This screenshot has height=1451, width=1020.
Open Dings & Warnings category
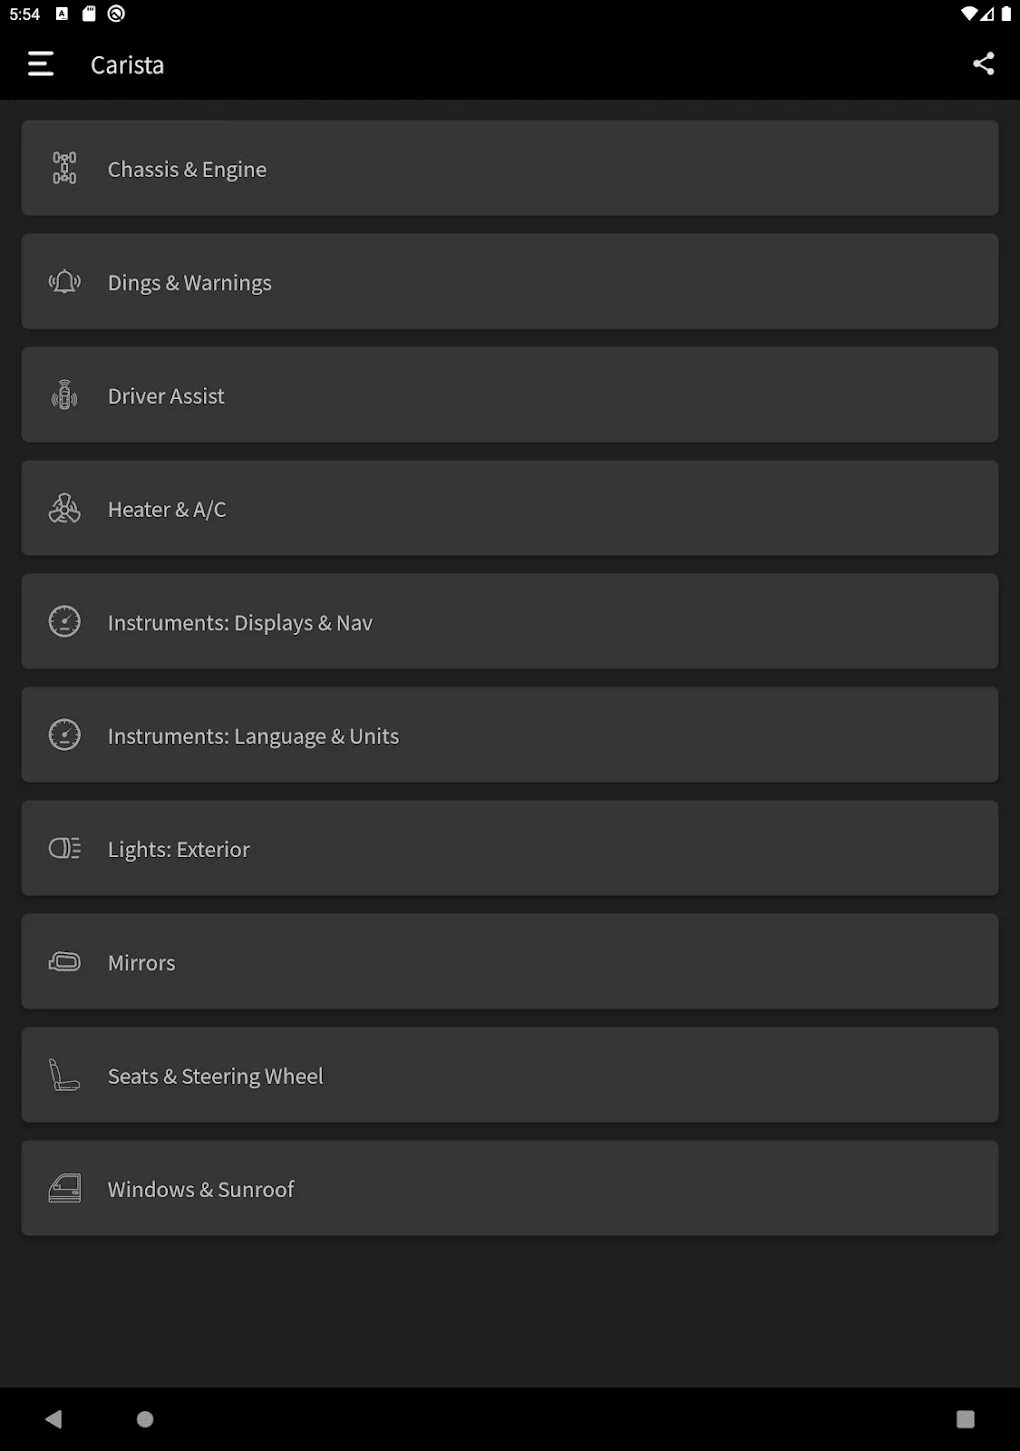click(x=510, y=282)
